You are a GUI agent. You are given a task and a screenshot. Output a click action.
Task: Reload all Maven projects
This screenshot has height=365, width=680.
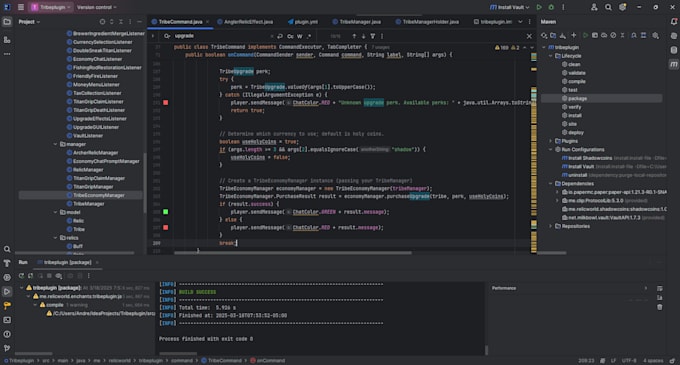544,36
